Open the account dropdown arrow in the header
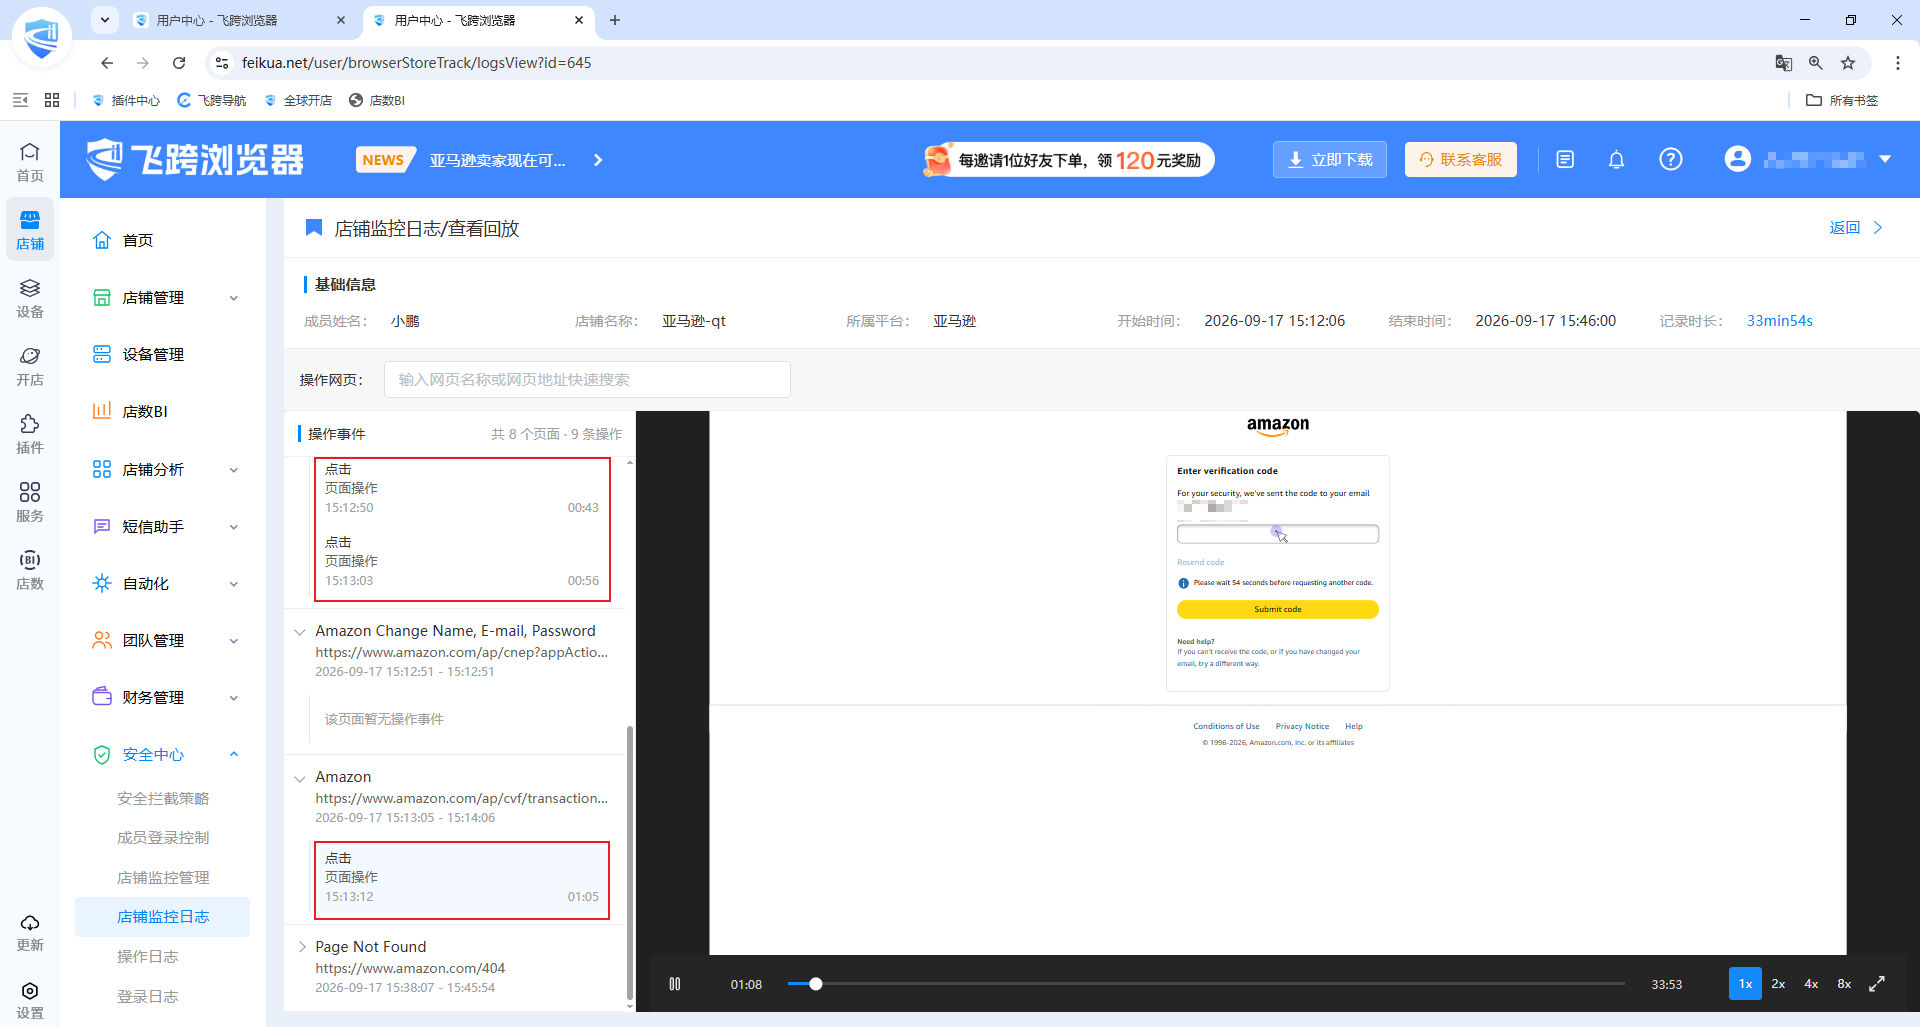Screen dimensions: 1920x1027 point(1885,160)
